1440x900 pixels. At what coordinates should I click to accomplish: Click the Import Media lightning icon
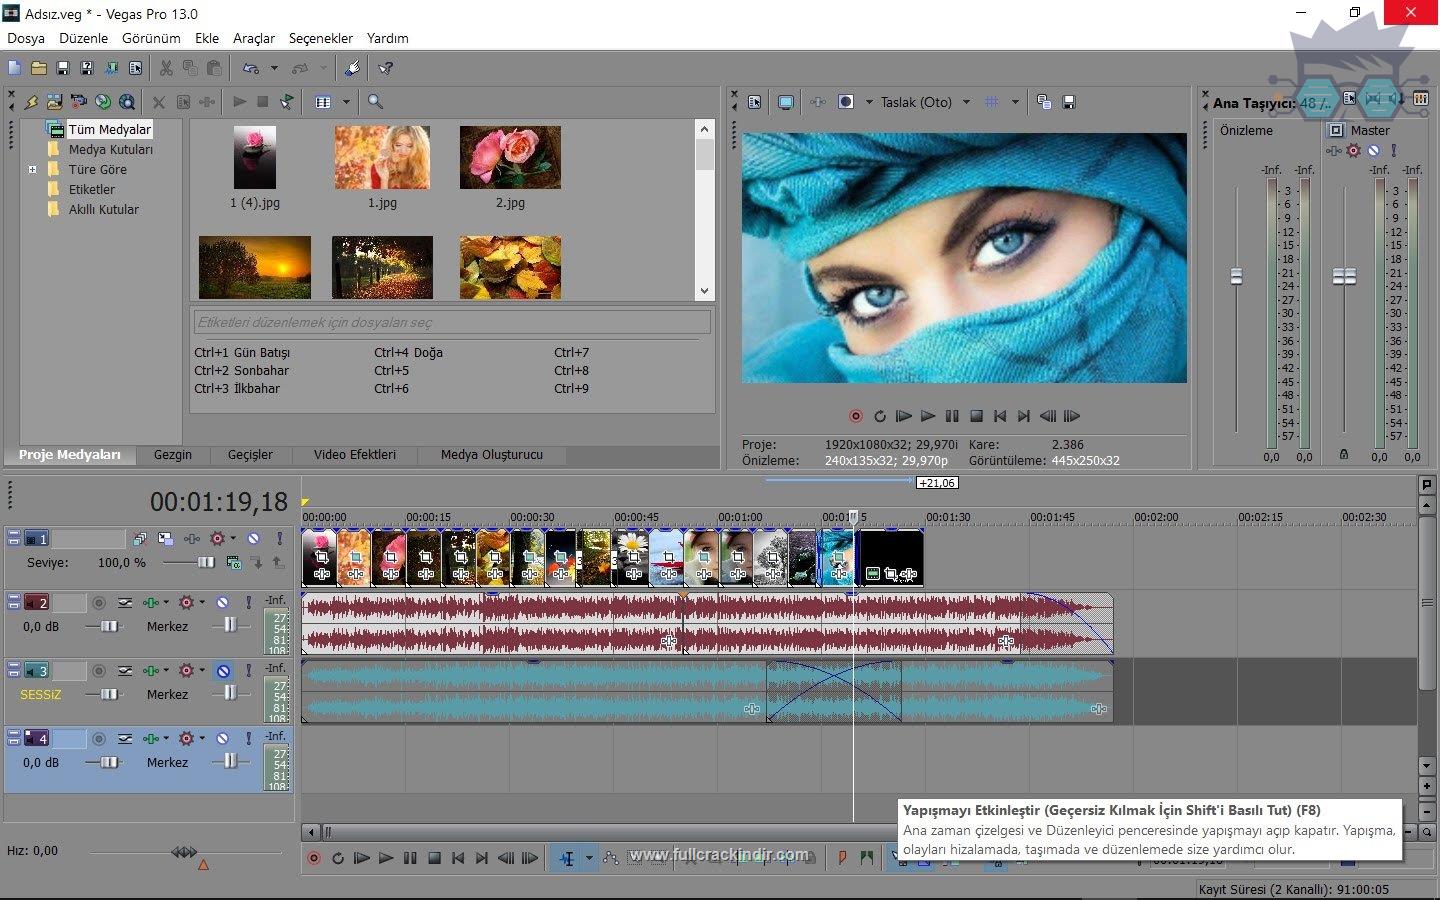[x=31, y=102]
